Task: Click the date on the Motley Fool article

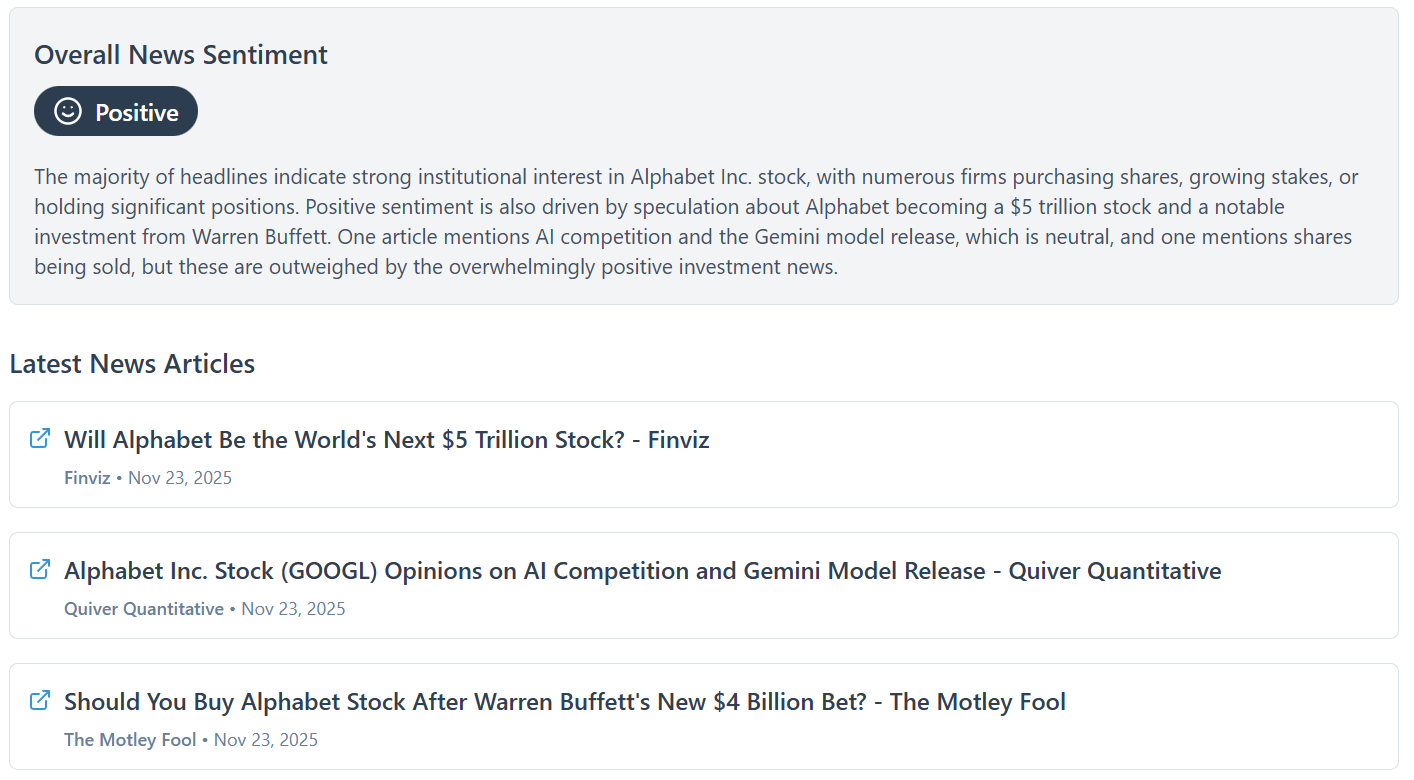Action: pos(266,740)
